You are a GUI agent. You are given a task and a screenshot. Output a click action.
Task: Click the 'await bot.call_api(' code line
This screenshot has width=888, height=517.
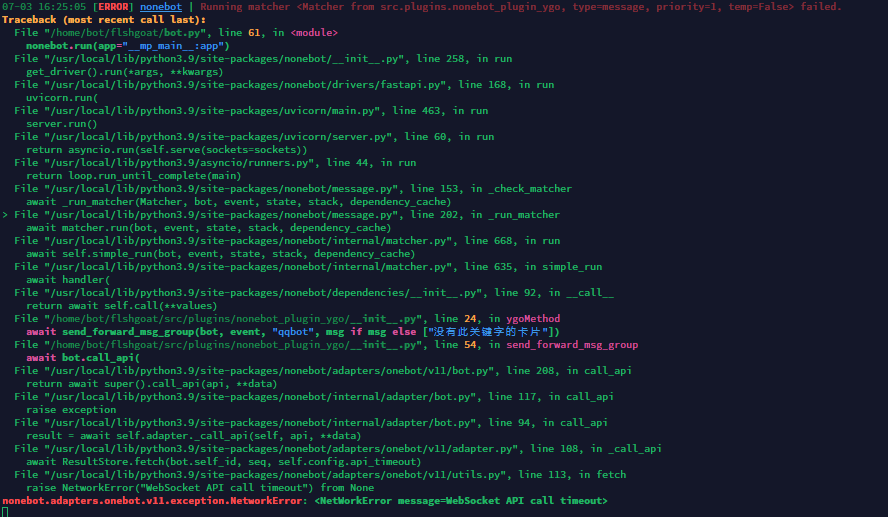pyautogui.click(x=83, y=358)
